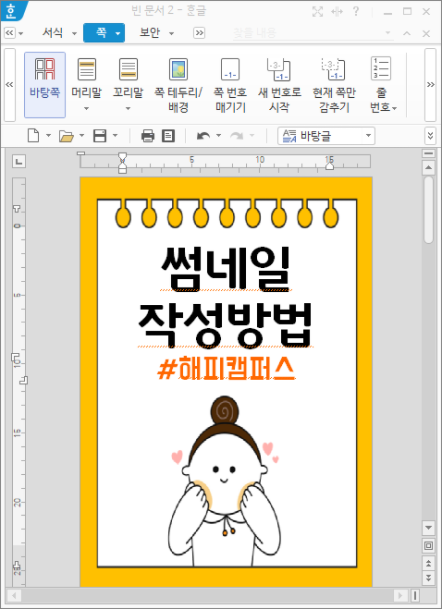Viewport: 442px width, 609px height.
Task: Open the 서식 menu
Action: coord(59,33)
